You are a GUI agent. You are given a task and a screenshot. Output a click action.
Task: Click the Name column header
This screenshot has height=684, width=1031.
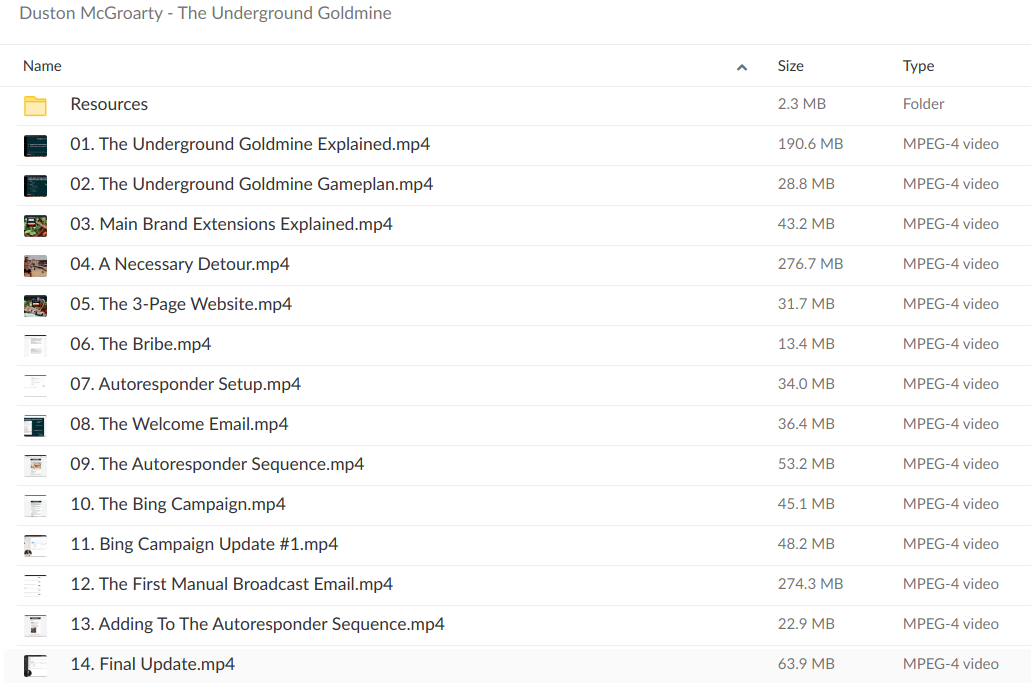tap(42, 66)
